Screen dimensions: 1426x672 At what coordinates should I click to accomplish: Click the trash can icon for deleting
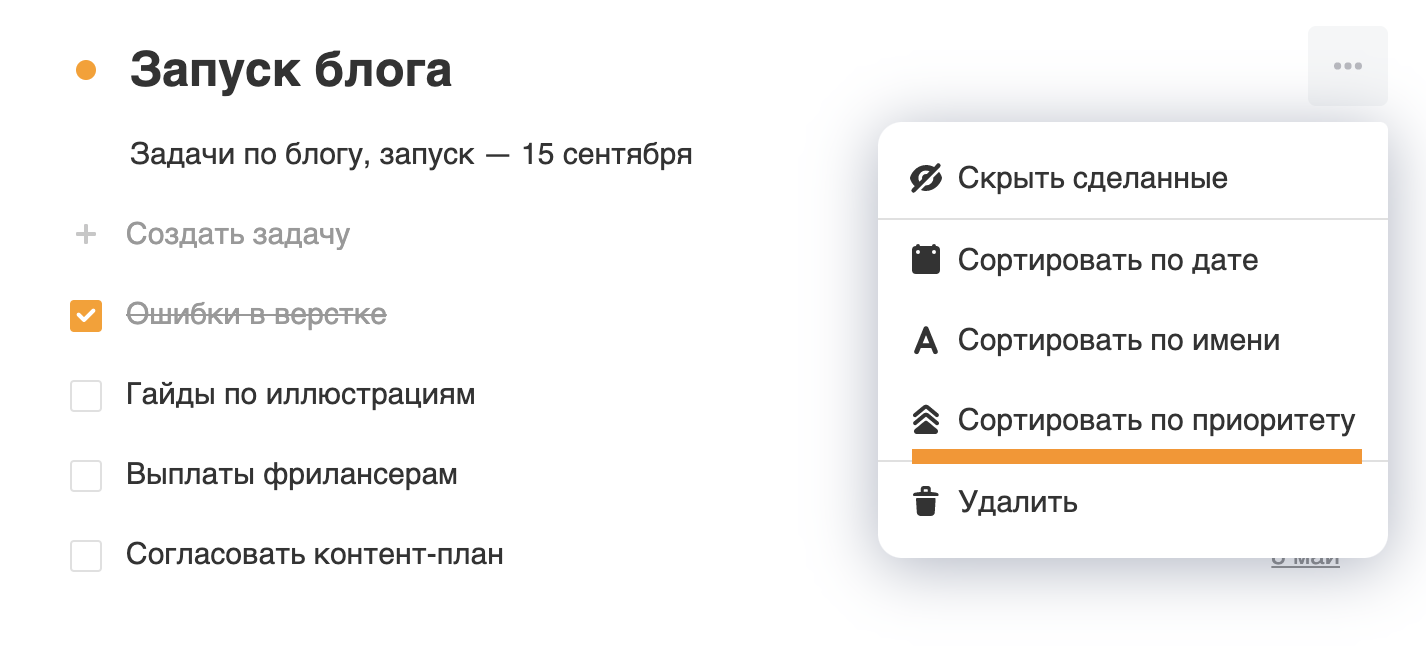click(x=926, y=501)
